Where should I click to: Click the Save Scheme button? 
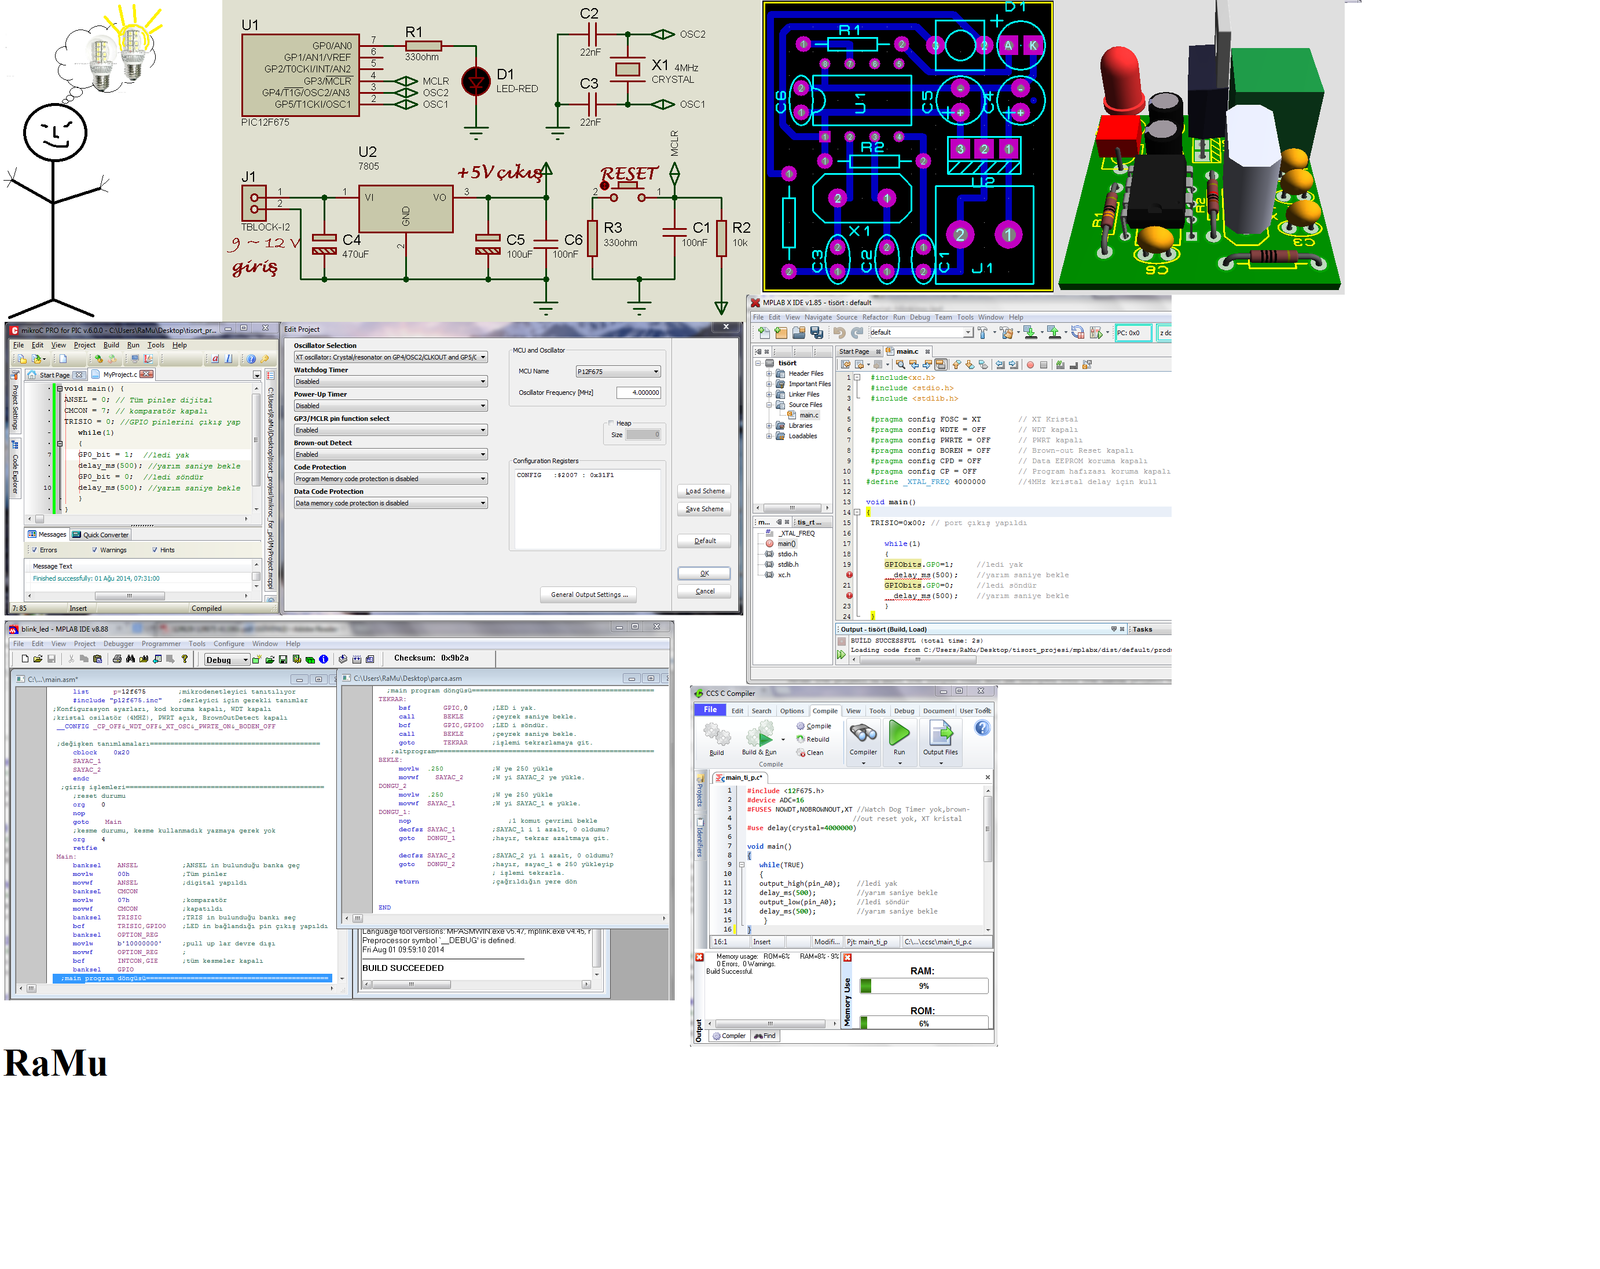coord(705,509)
